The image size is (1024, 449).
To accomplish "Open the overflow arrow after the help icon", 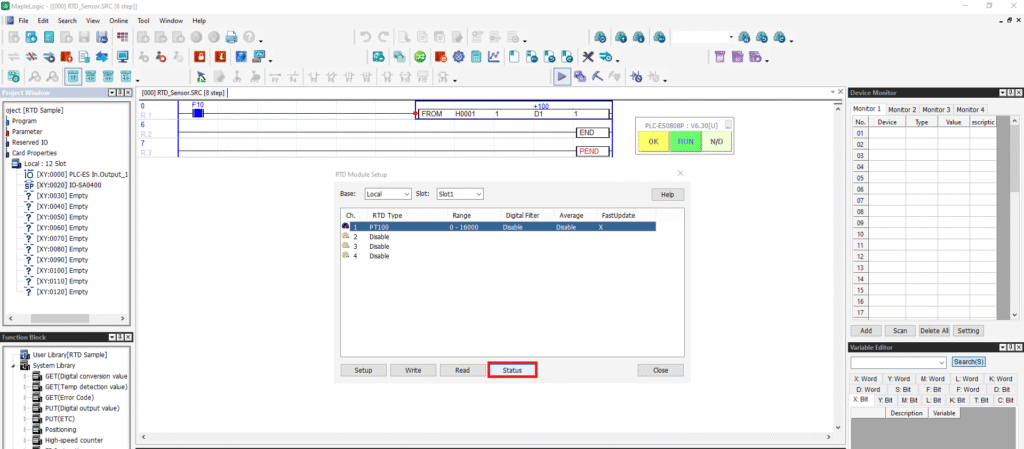I will 261,41.
